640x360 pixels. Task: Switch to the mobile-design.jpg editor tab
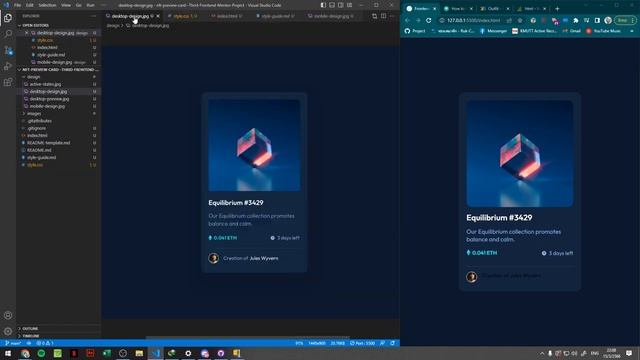pyautogui.click(x=331, y=16)
